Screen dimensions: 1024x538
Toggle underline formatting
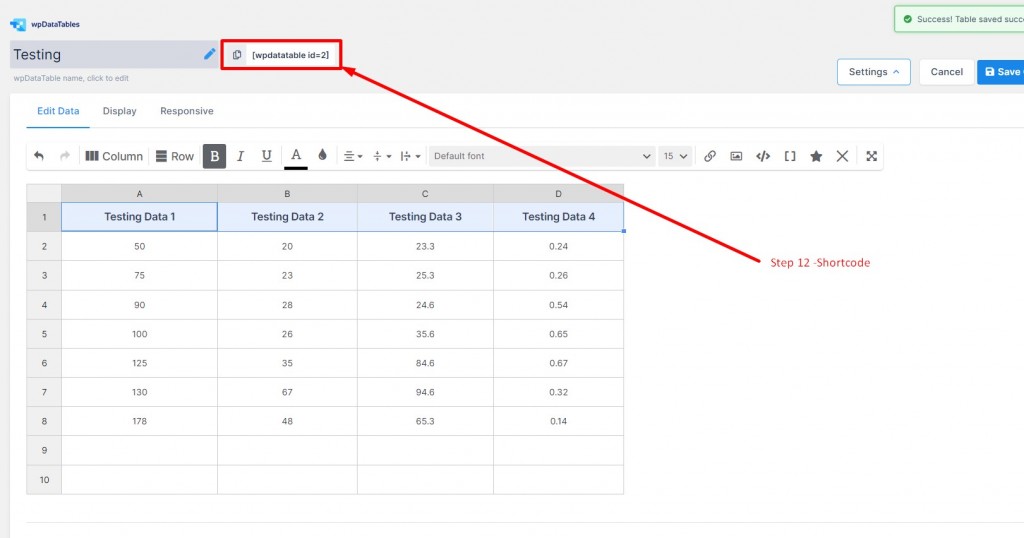point(266,156)
